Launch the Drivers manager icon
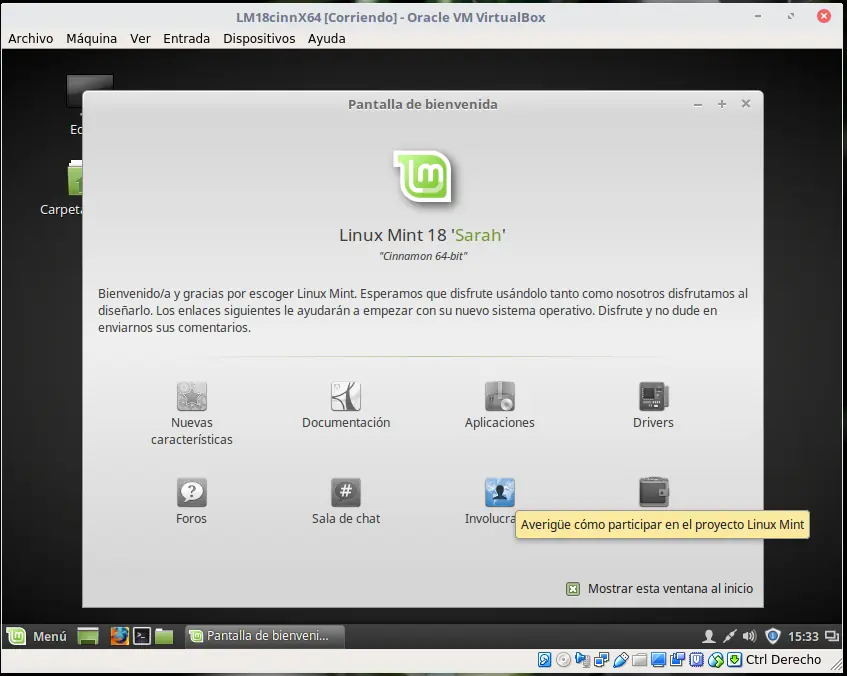 654,396
